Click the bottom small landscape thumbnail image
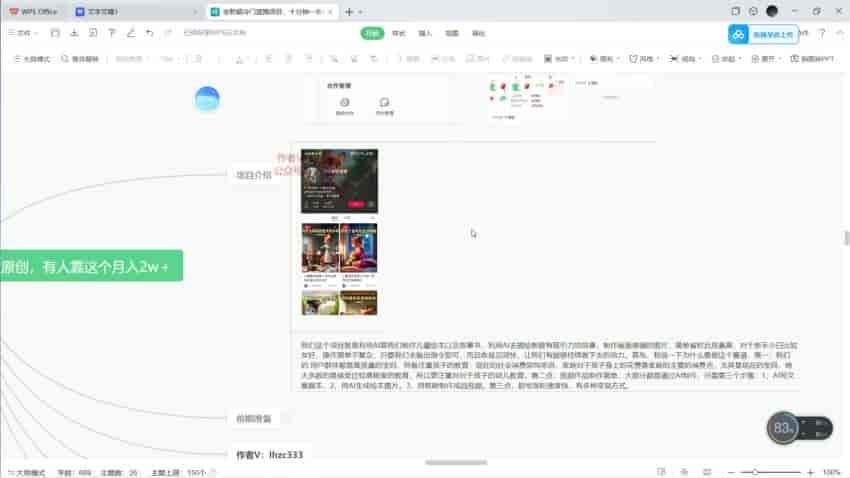The height and width of the screenshot is (478, 850). click(x=339, y=303)
